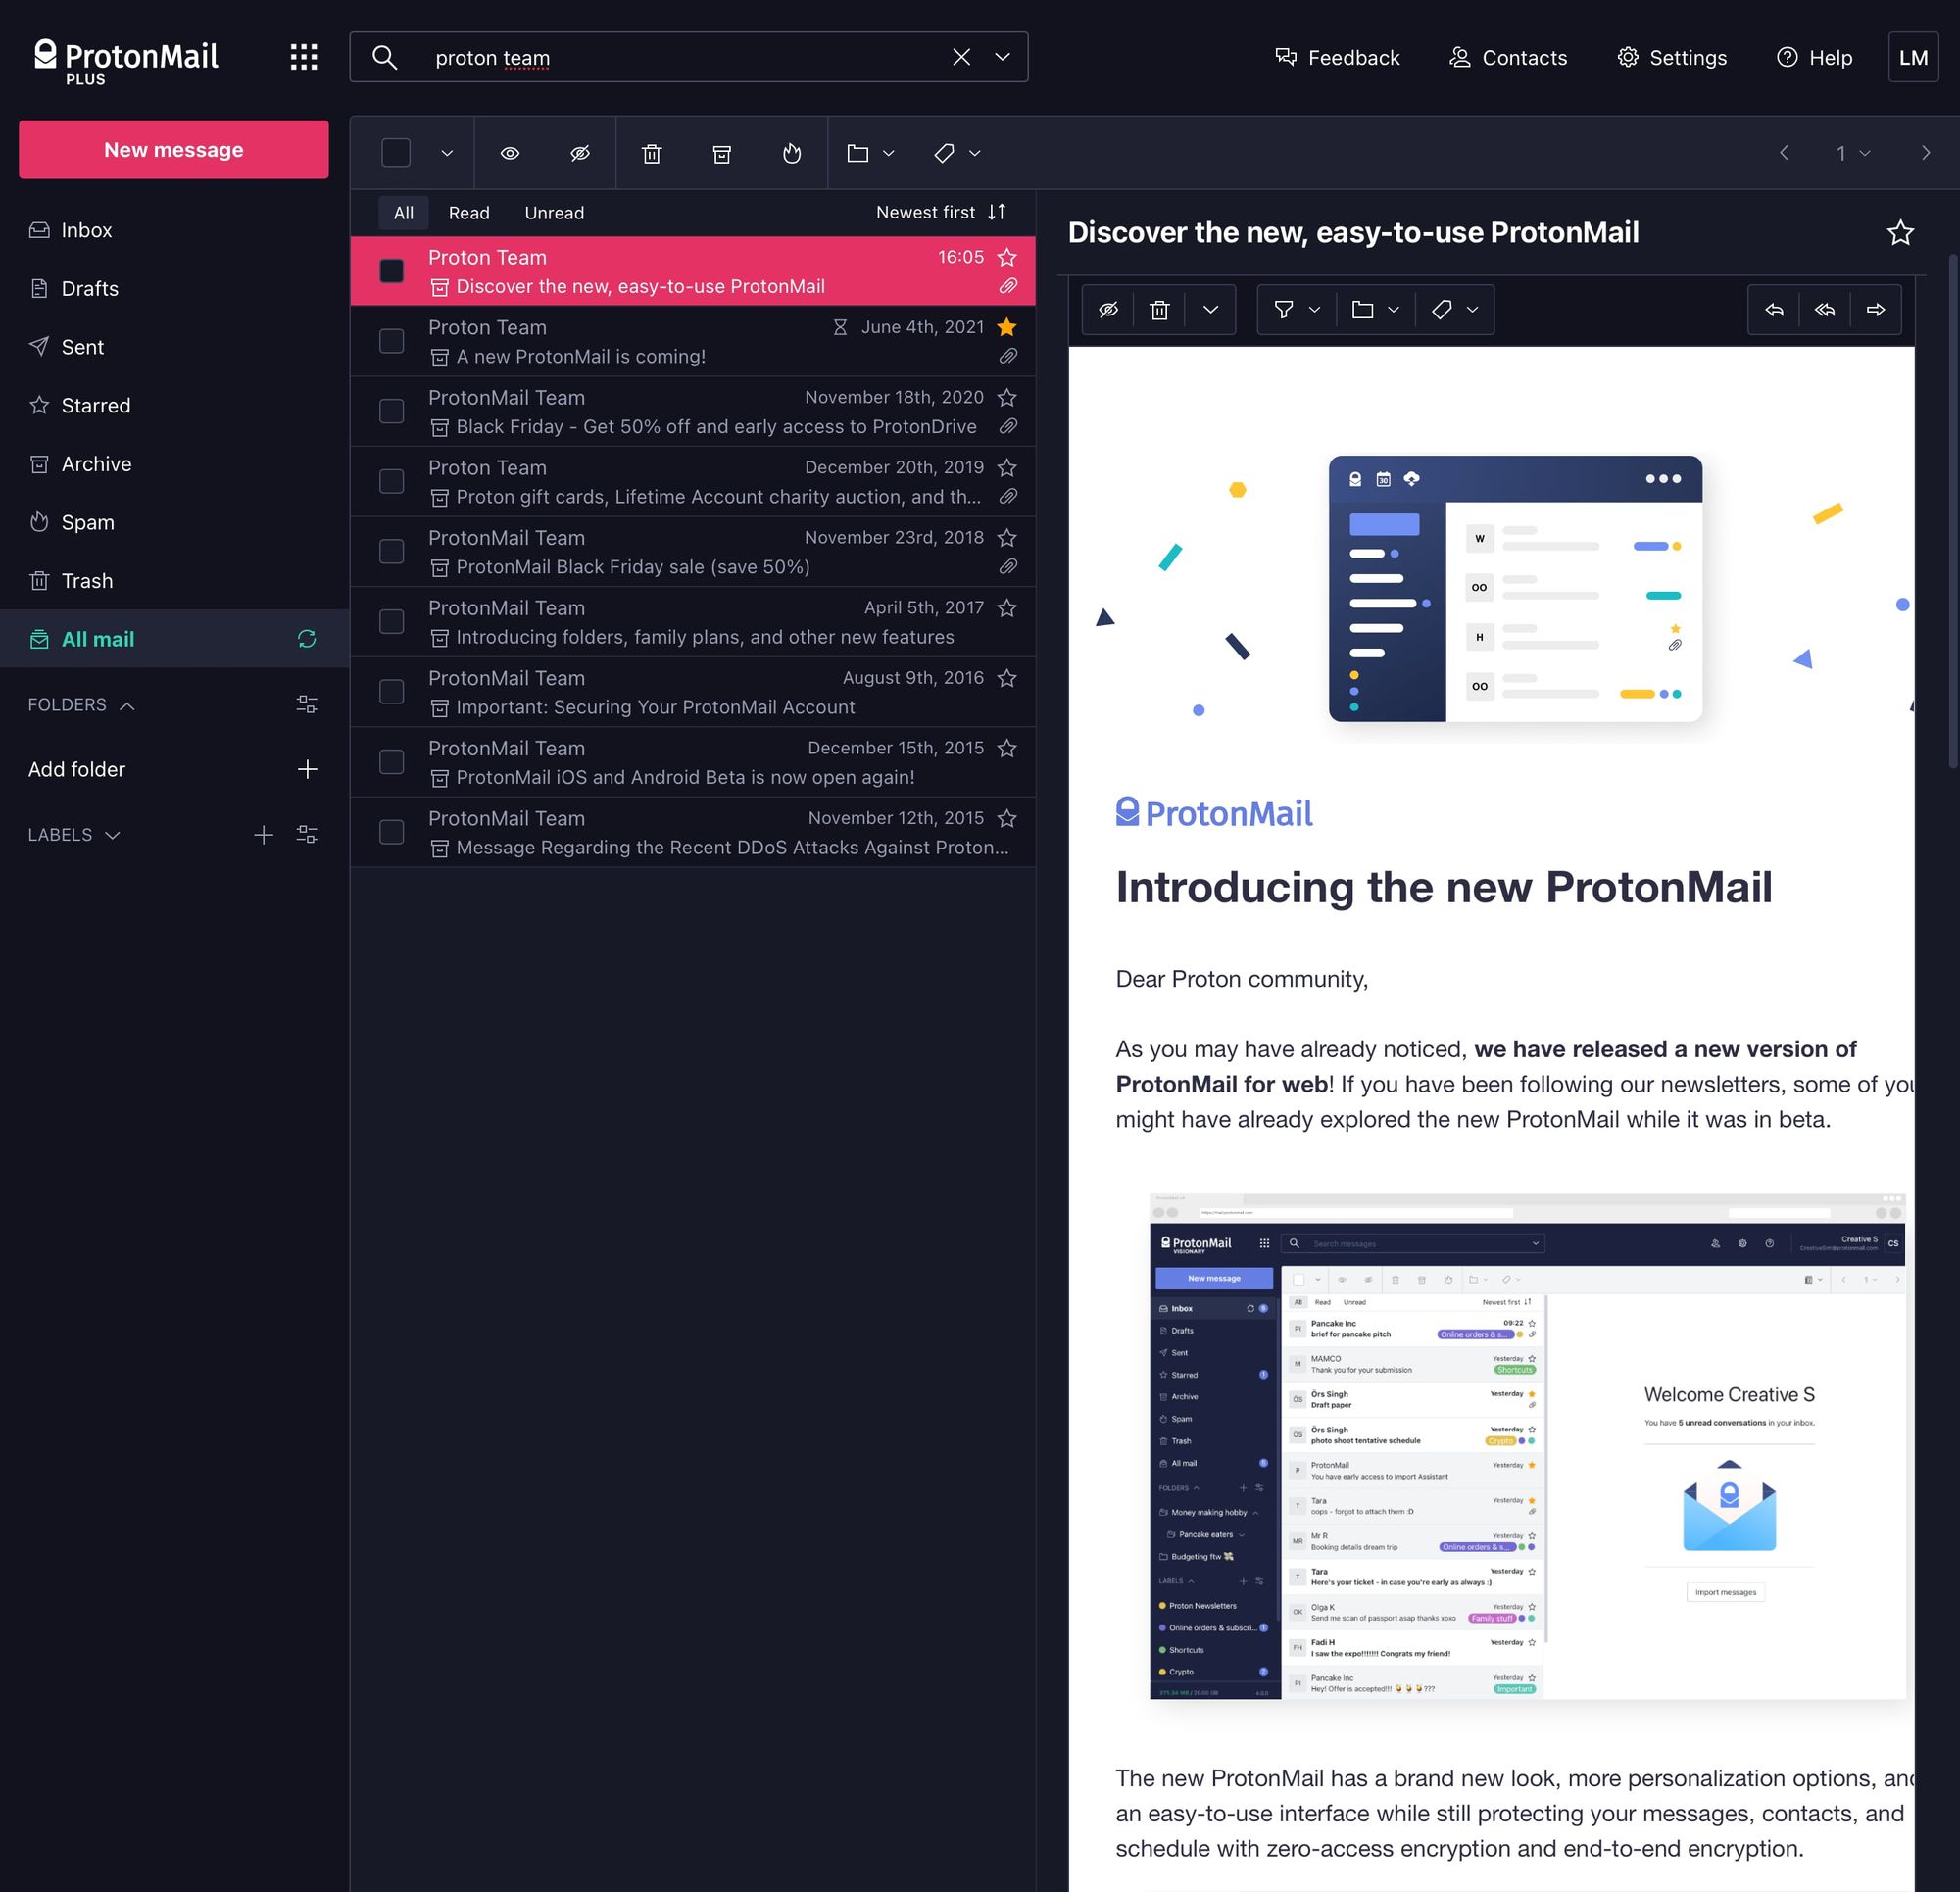Screen dimensions: 1960x1892
Task: Refresh All mail with the sync icon
Action: 307,639
